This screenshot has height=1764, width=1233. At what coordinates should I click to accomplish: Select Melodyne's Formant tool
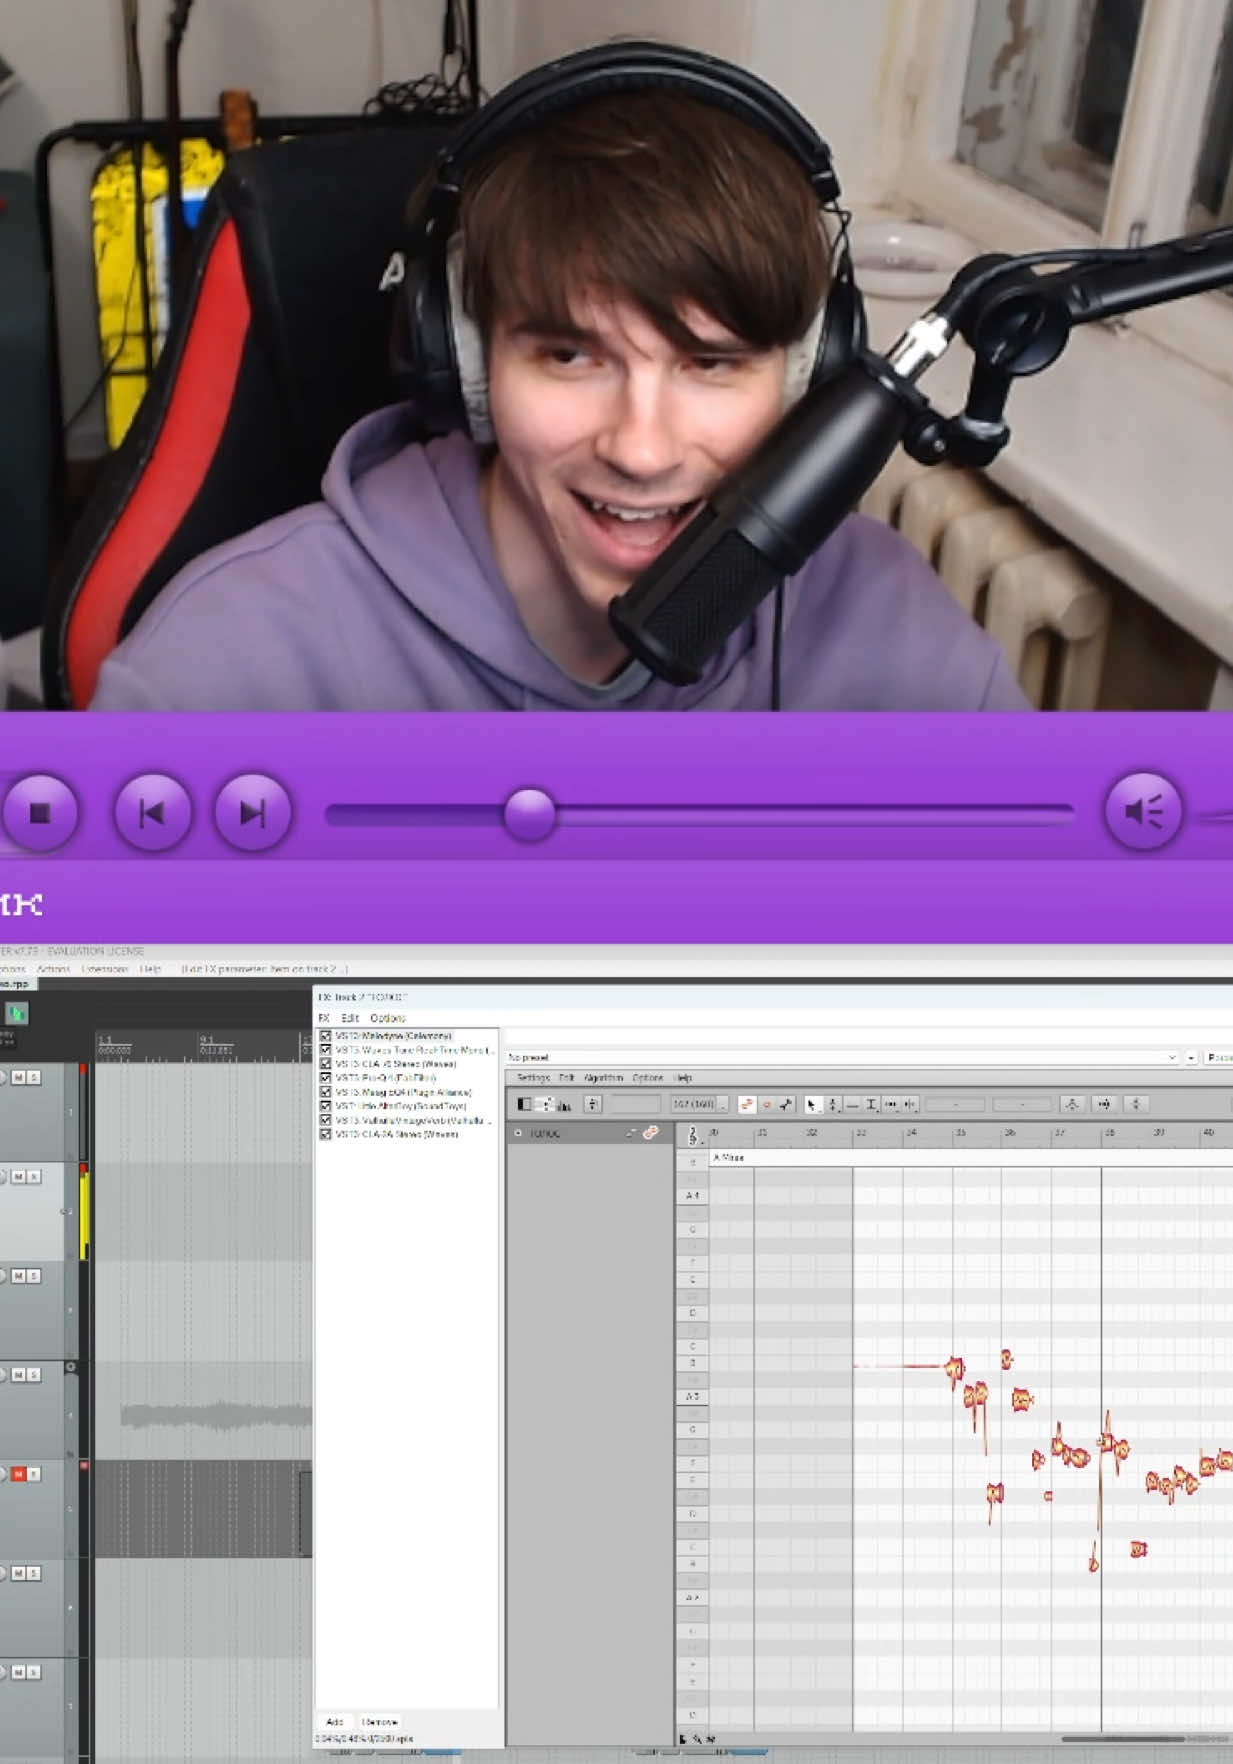(x=852, y=1104)
